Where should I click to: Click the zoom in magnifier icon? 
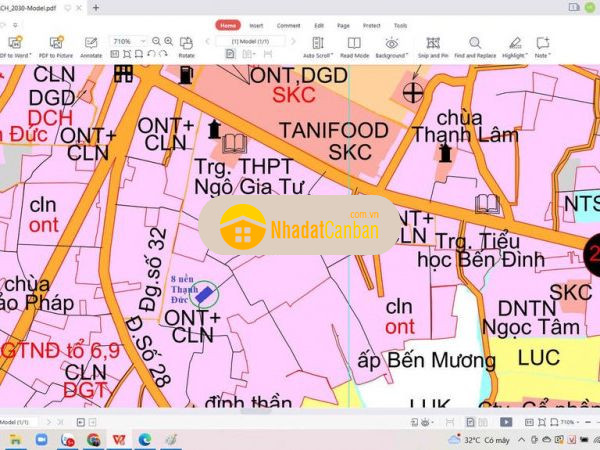click(x=171, y=41)
